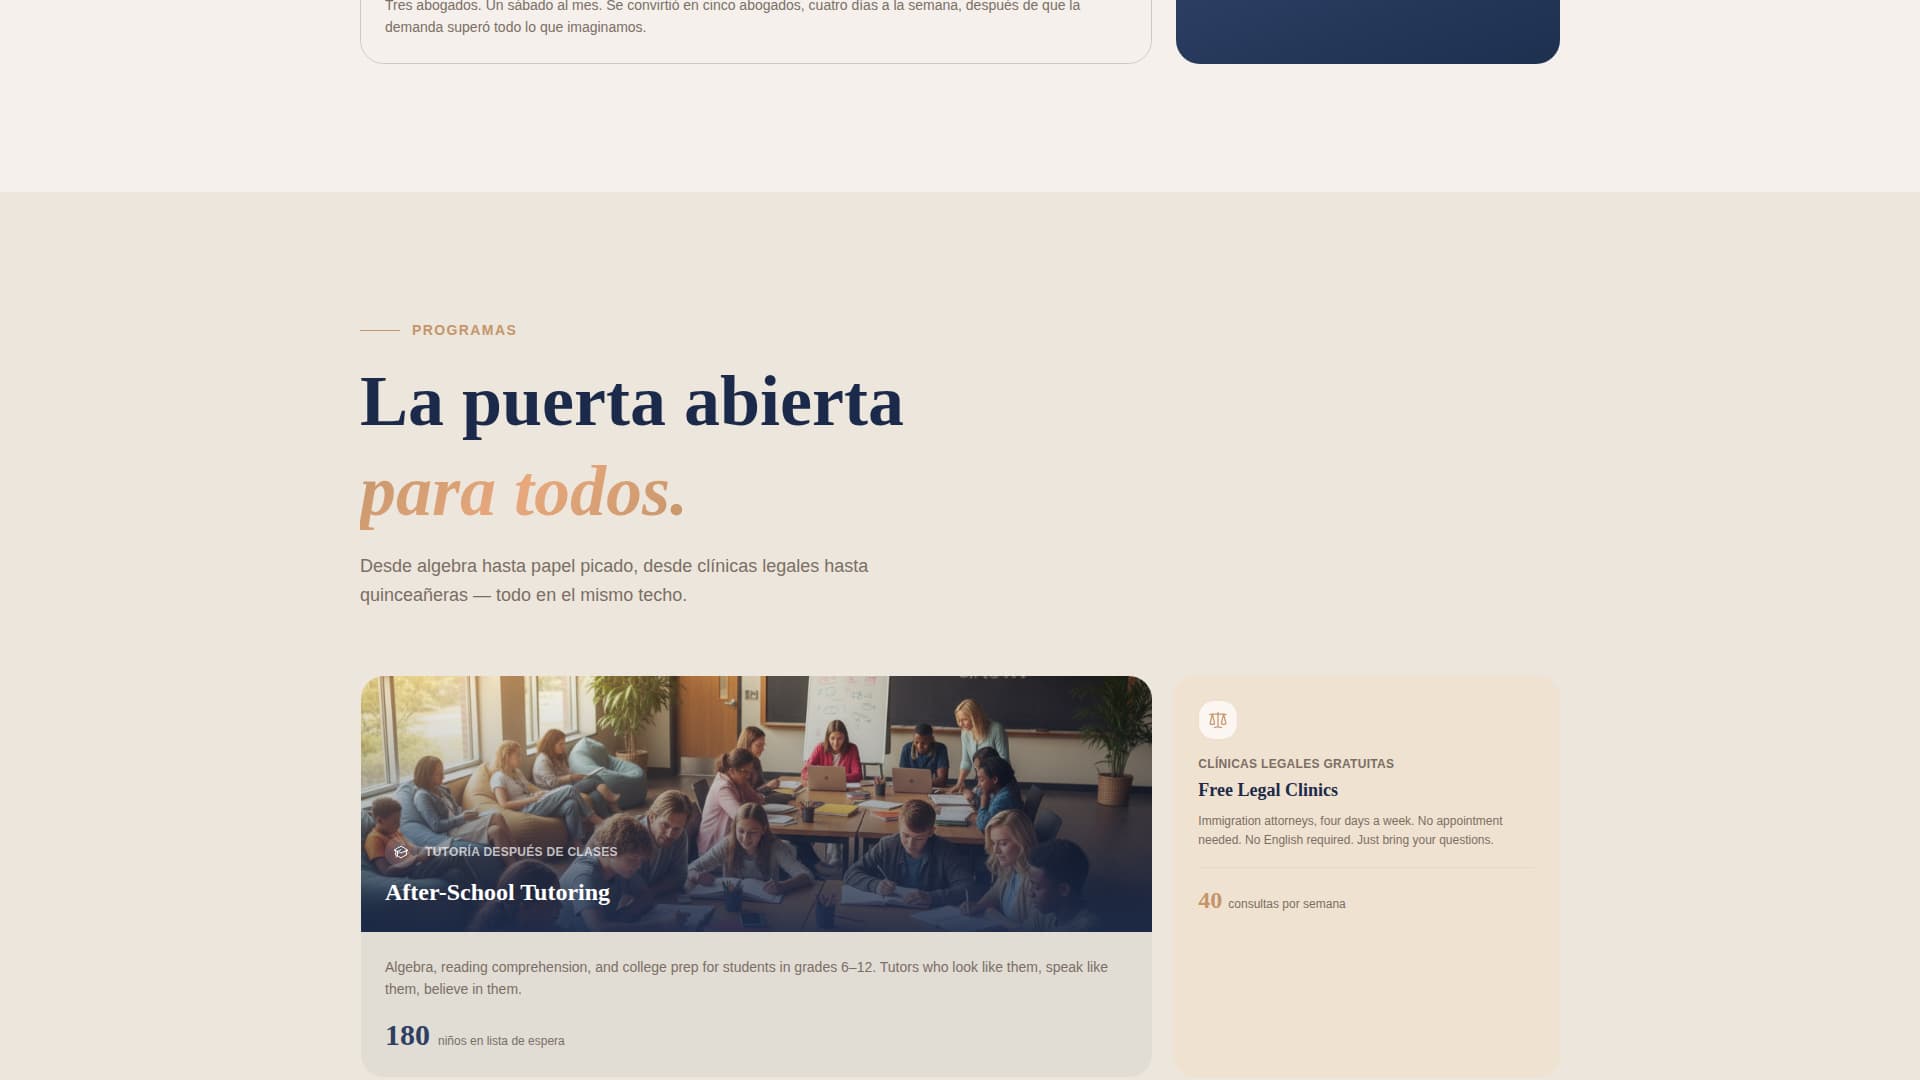
Task: Click the PROGRAMAS section label
Action: (463, 330)
